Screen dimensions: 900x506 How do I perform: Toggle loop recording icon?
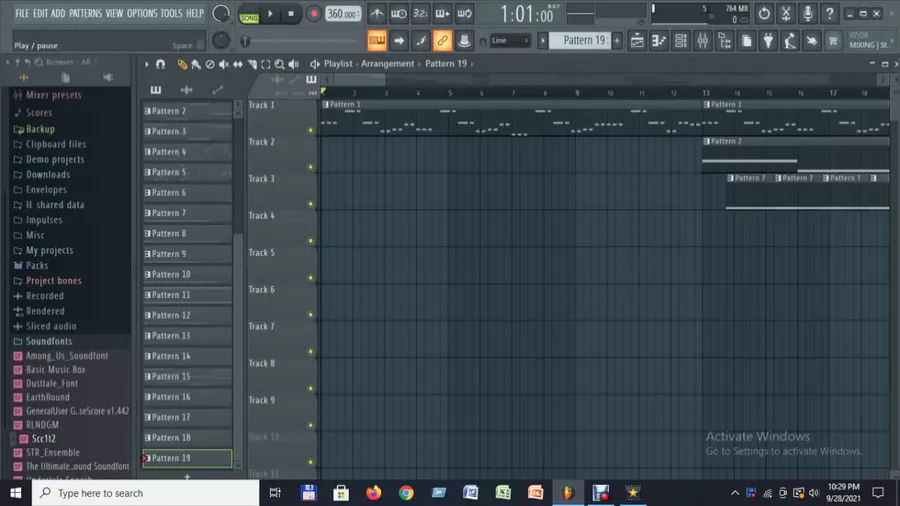pyautogui.click(x=464, y=13)
